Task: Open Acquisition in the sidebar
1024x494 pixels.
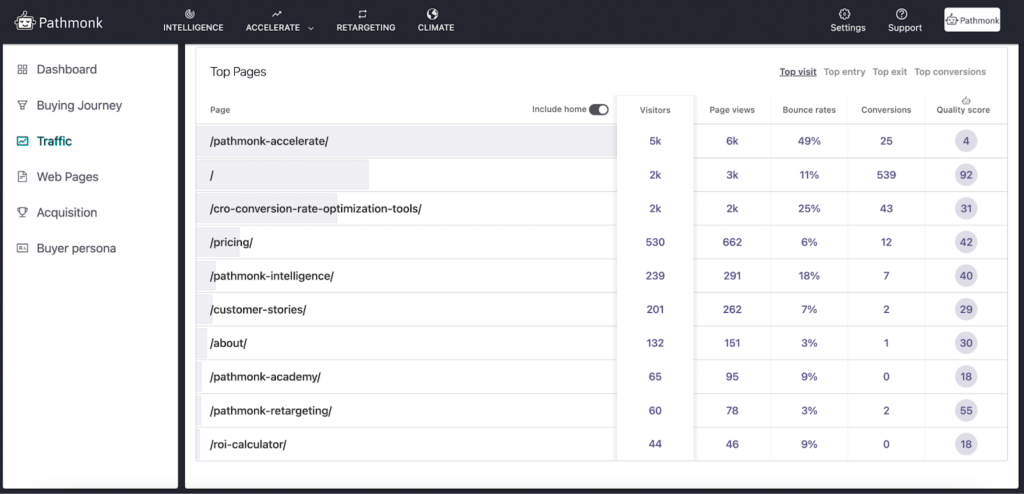Action: pos(67,212)
